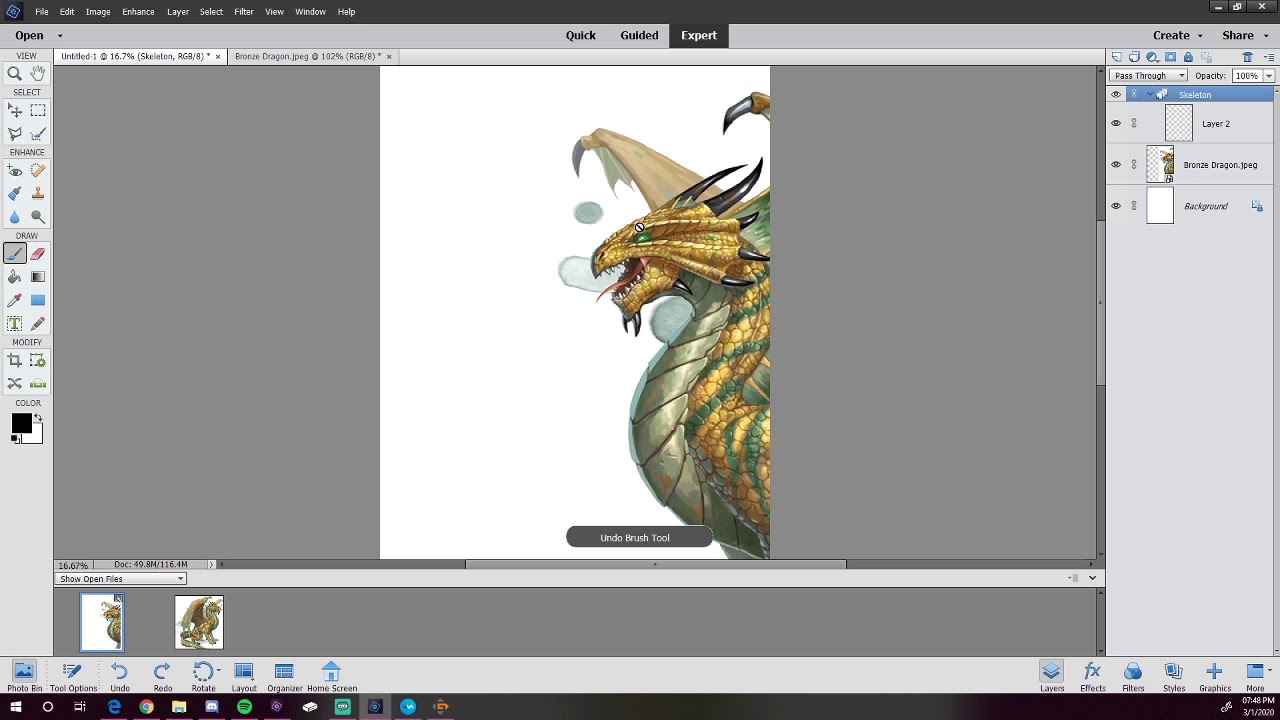This screenshot has height=720, width=1280.
Task: Select the Polygonal Lasso tool
Action: point(15,134)
